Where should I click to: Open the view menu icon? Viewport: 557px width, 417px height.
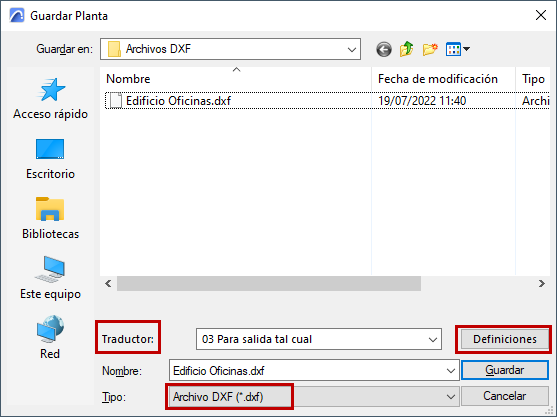[458, 49]
